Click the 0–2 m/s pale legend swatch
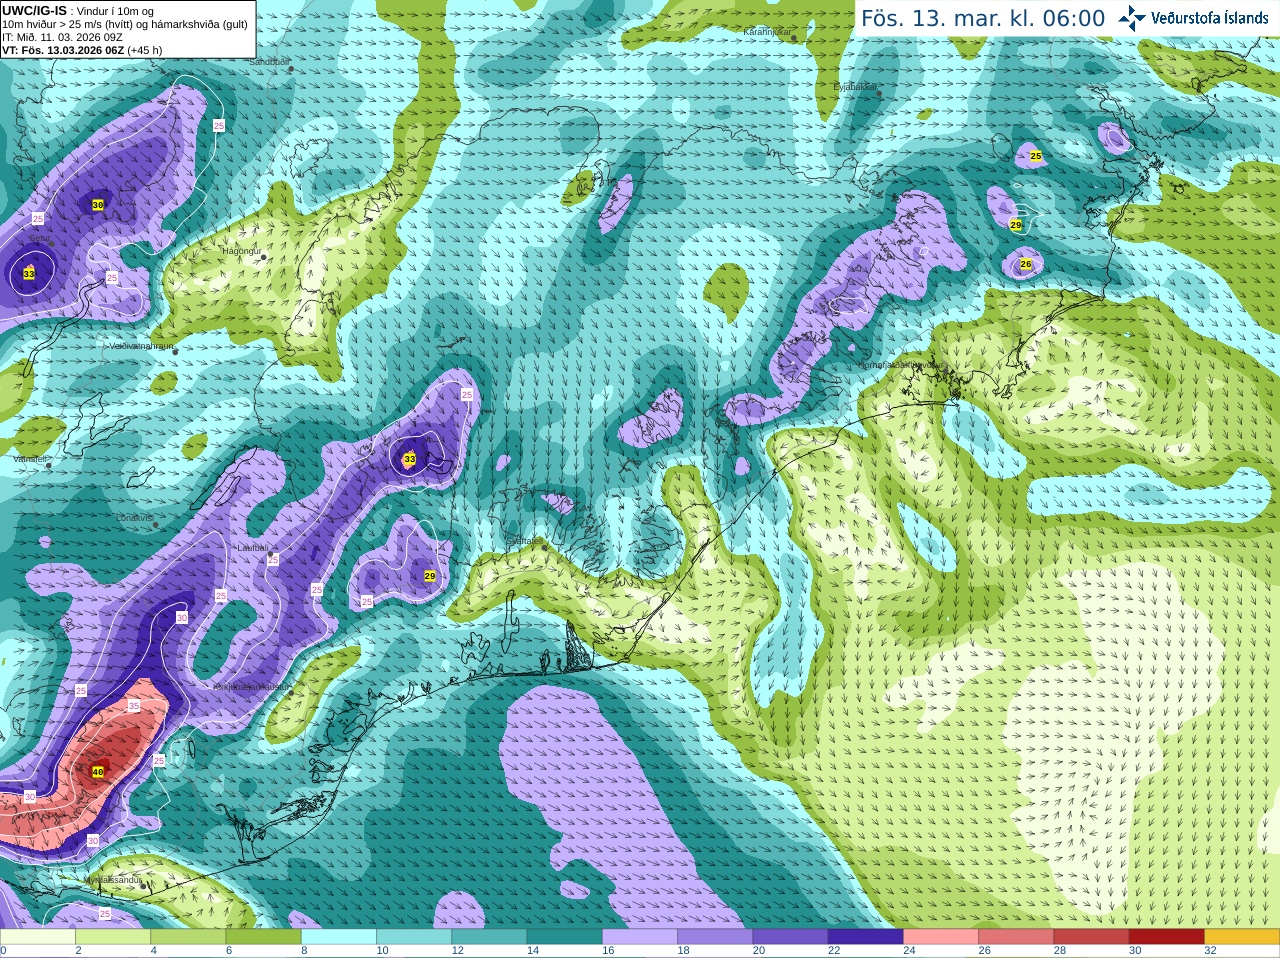Image resolution: width=1280 pixels, height=958 pixels. tap(38, 937)
